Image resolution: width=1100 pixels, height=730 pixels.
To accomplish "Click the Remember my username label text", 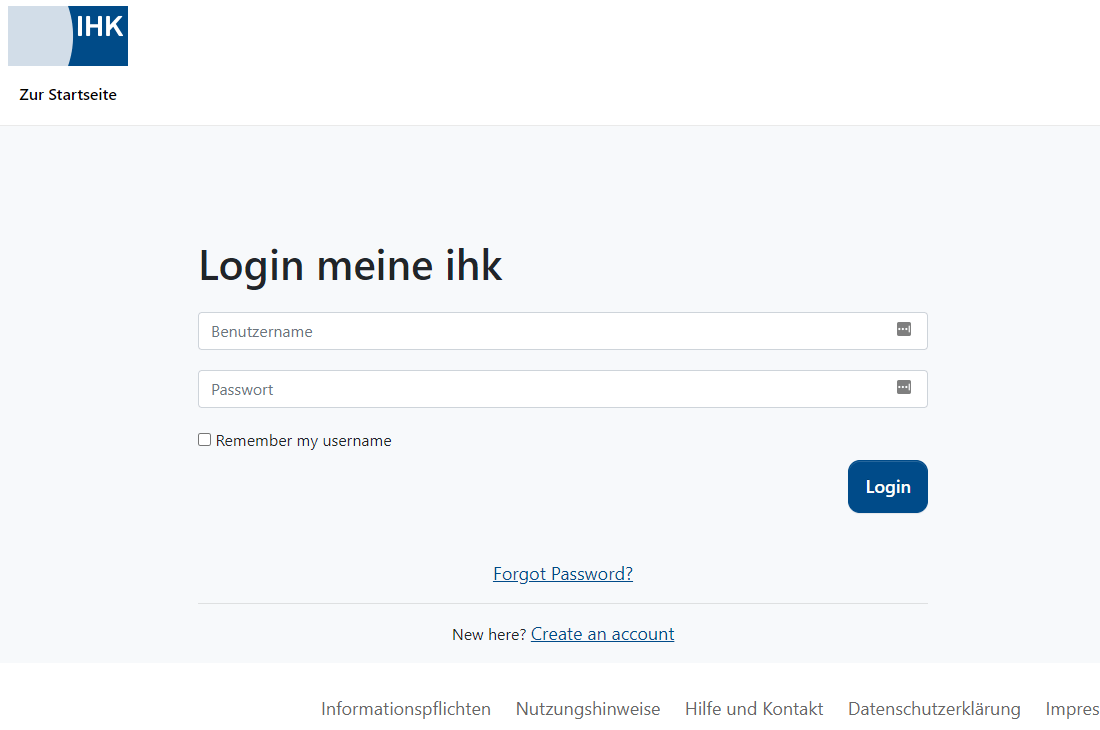I will pos(304,440).
